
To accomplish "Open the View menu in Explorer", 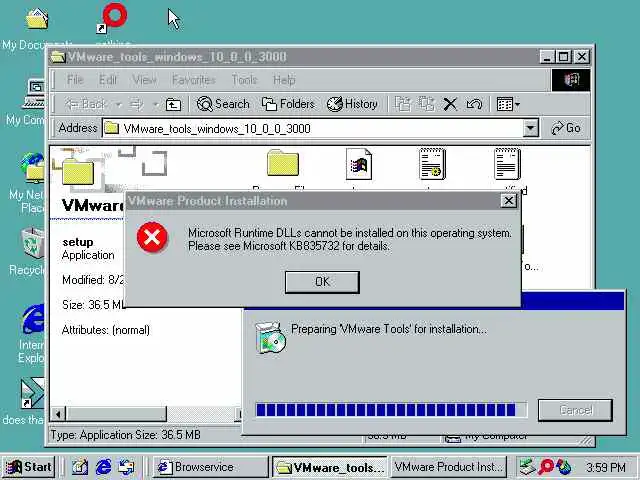I will click(x=144, y=80).
